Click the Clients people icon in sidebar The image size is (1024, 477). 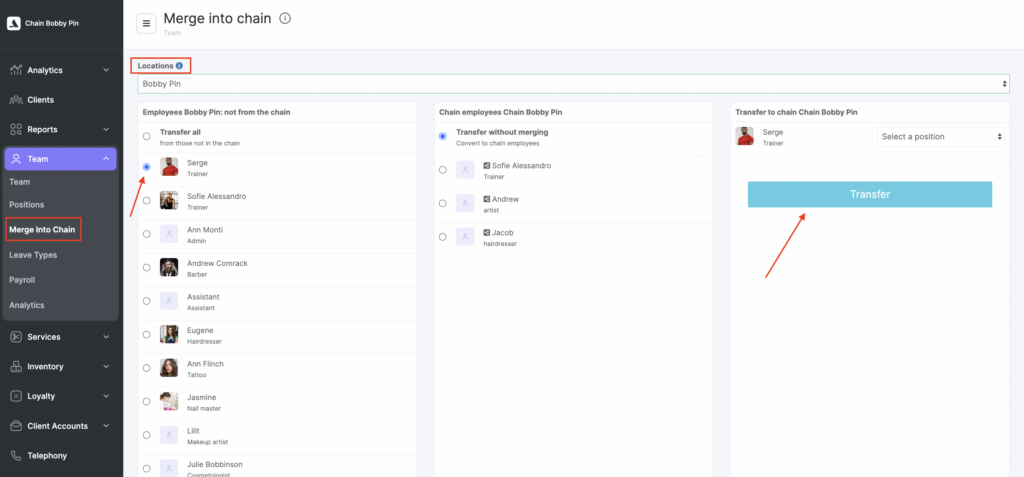(x=16, y=100)
